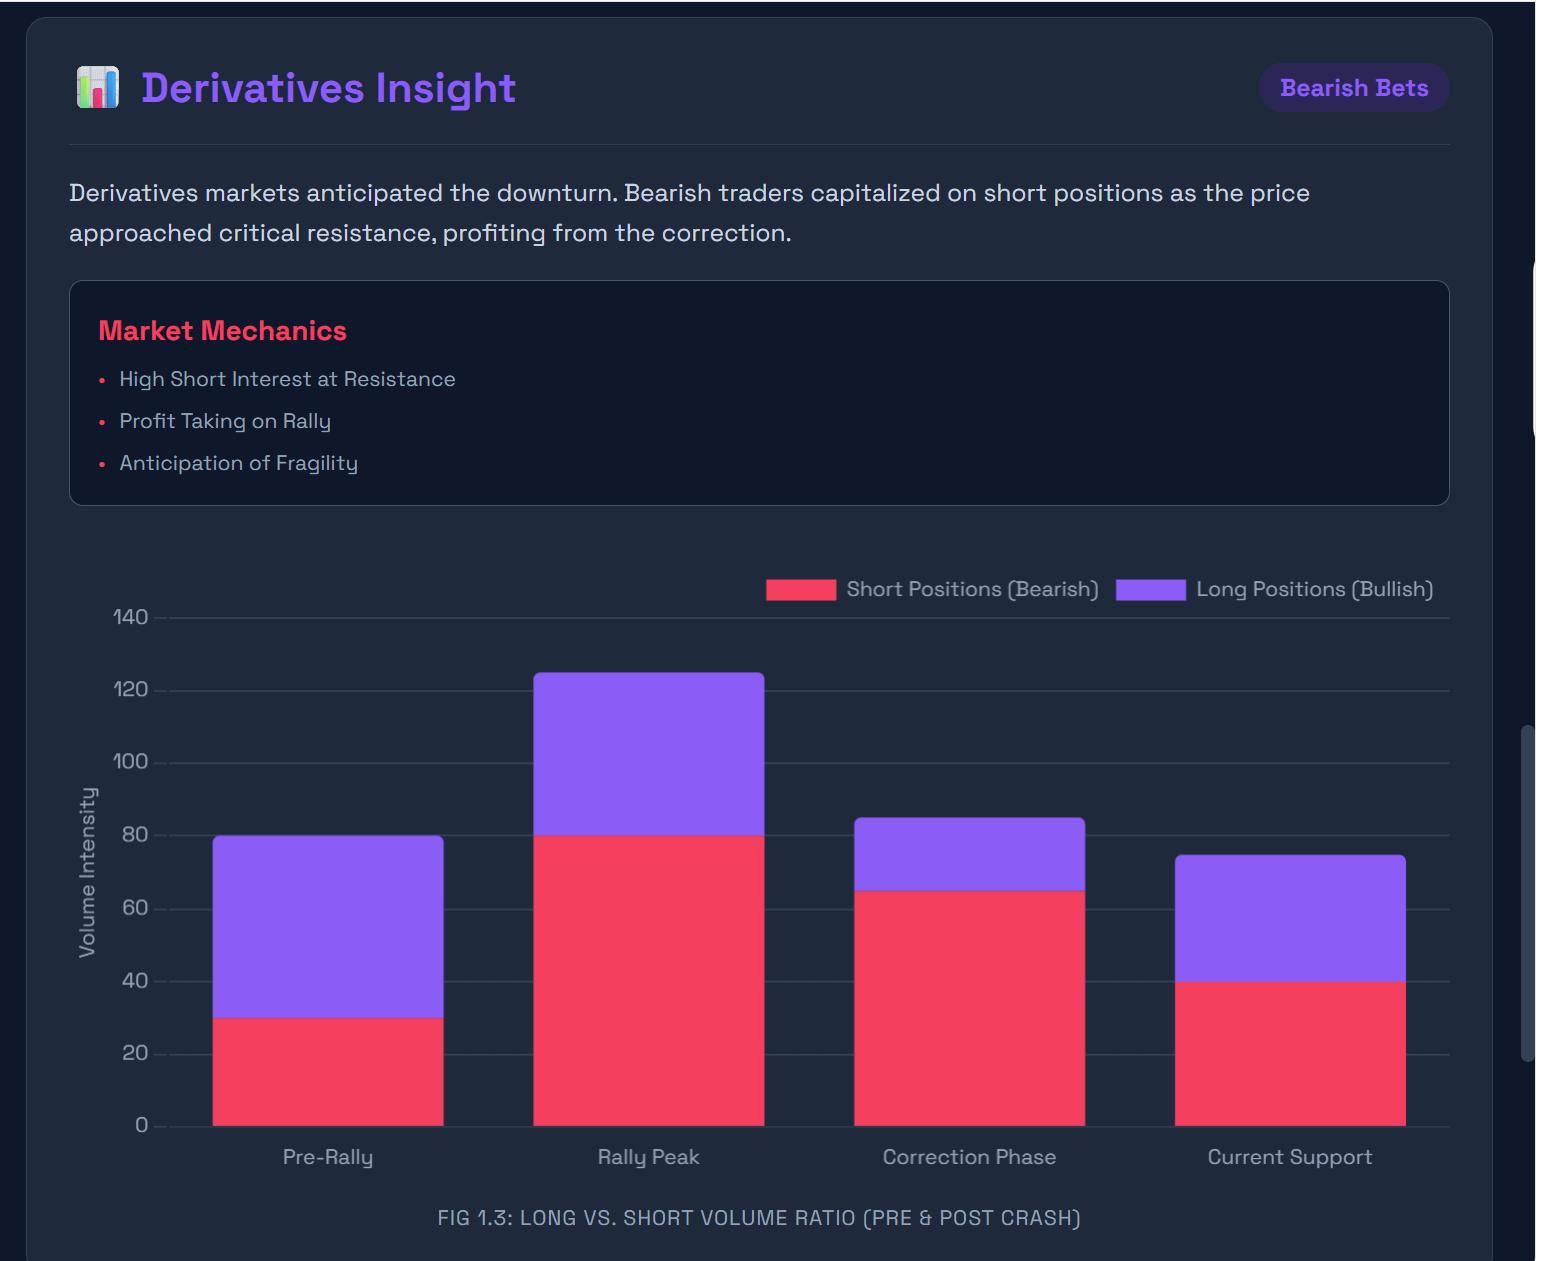
Task: Click the red Pre-Rally short bar segment
Action: tap(328, 1072)
